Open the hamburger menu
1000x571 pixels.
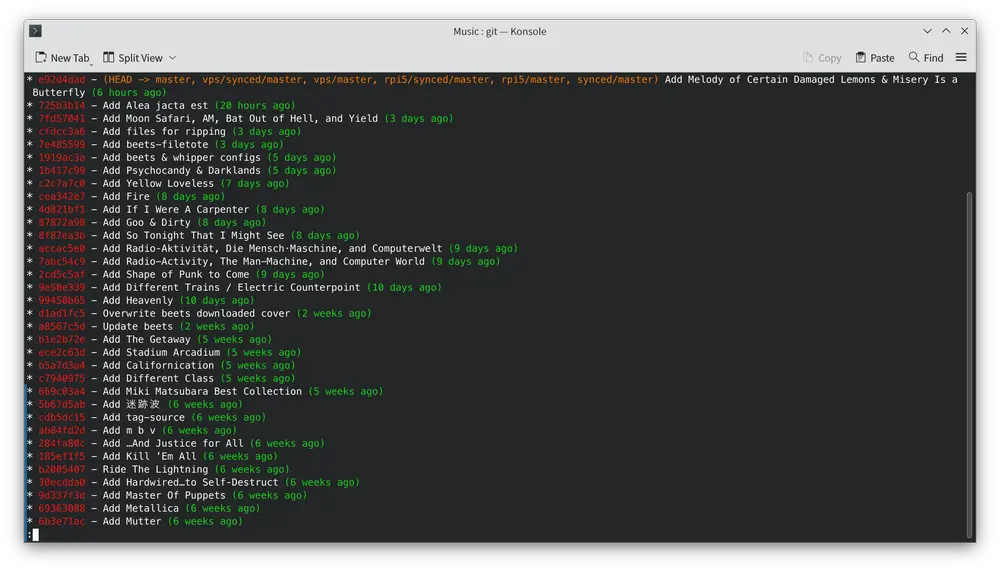[961, 58]
